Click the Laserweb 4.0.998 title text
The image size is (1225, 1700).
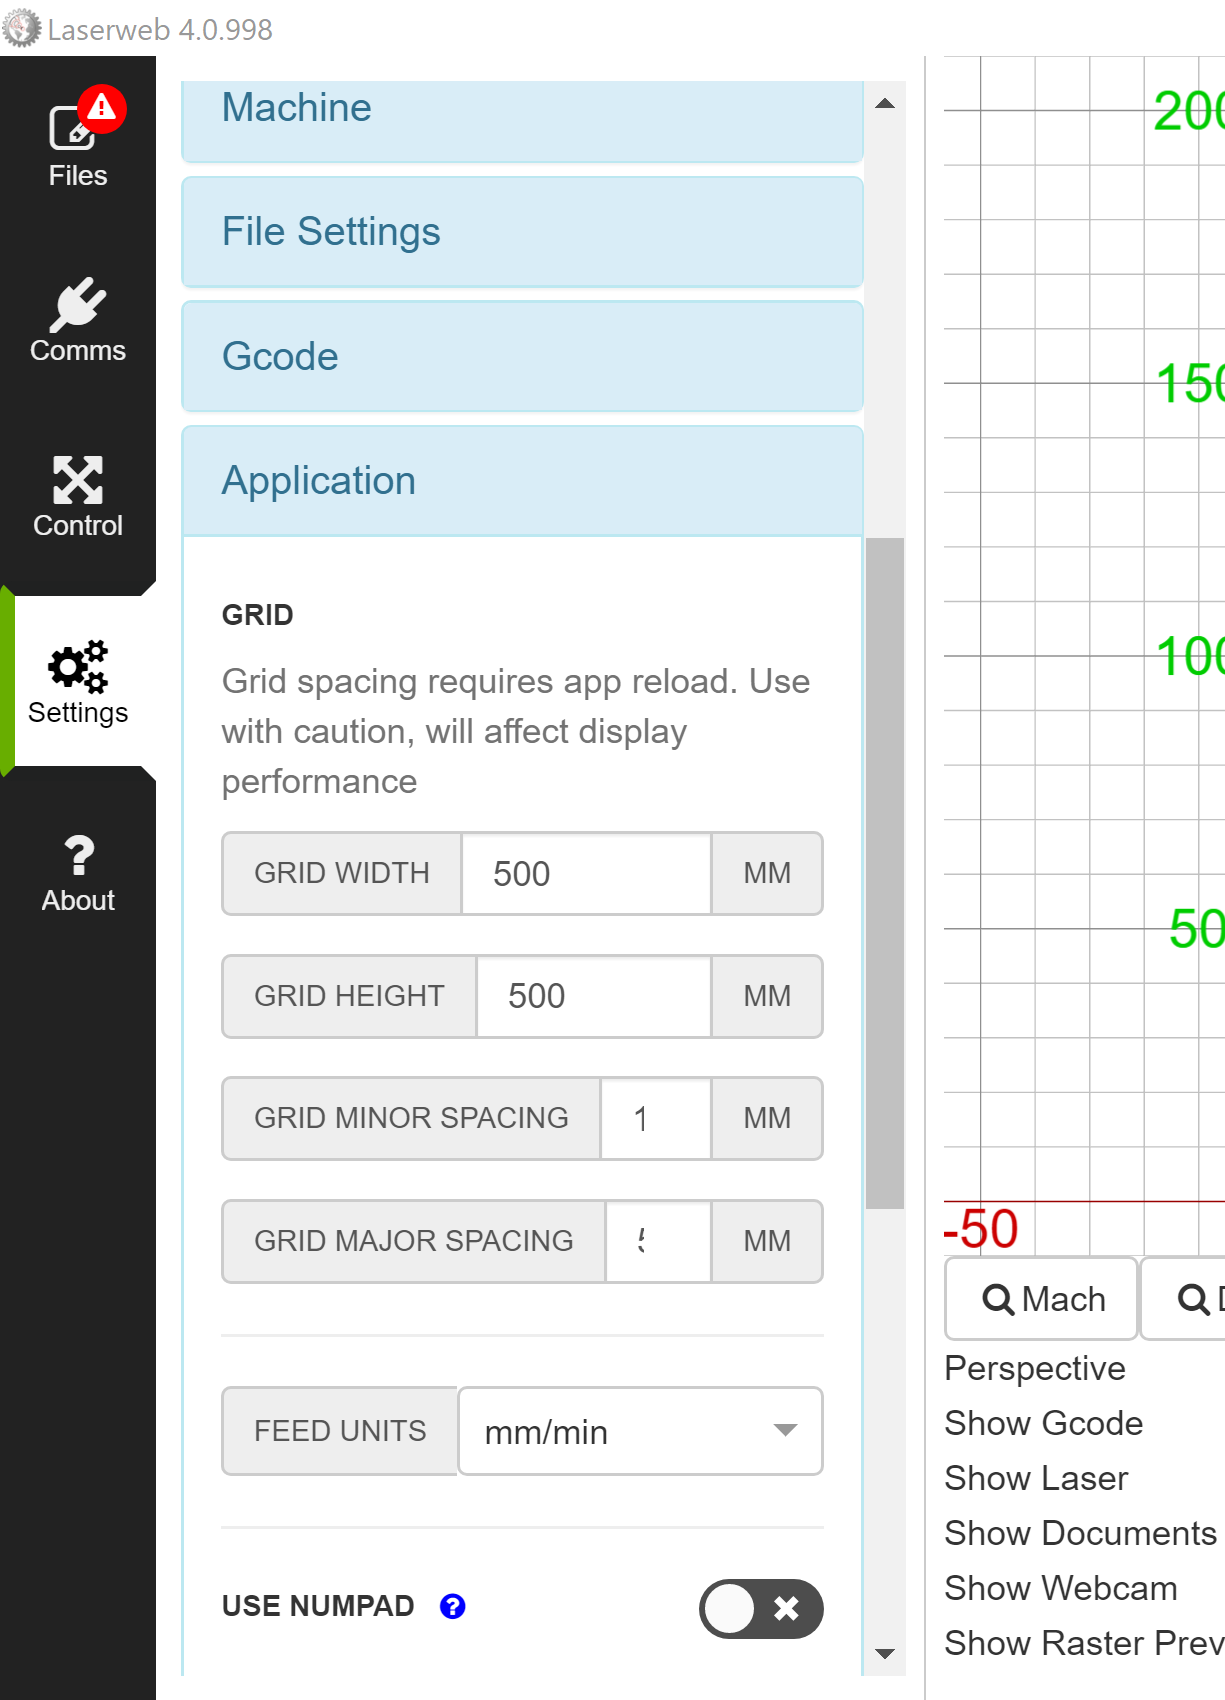[160, 30]
